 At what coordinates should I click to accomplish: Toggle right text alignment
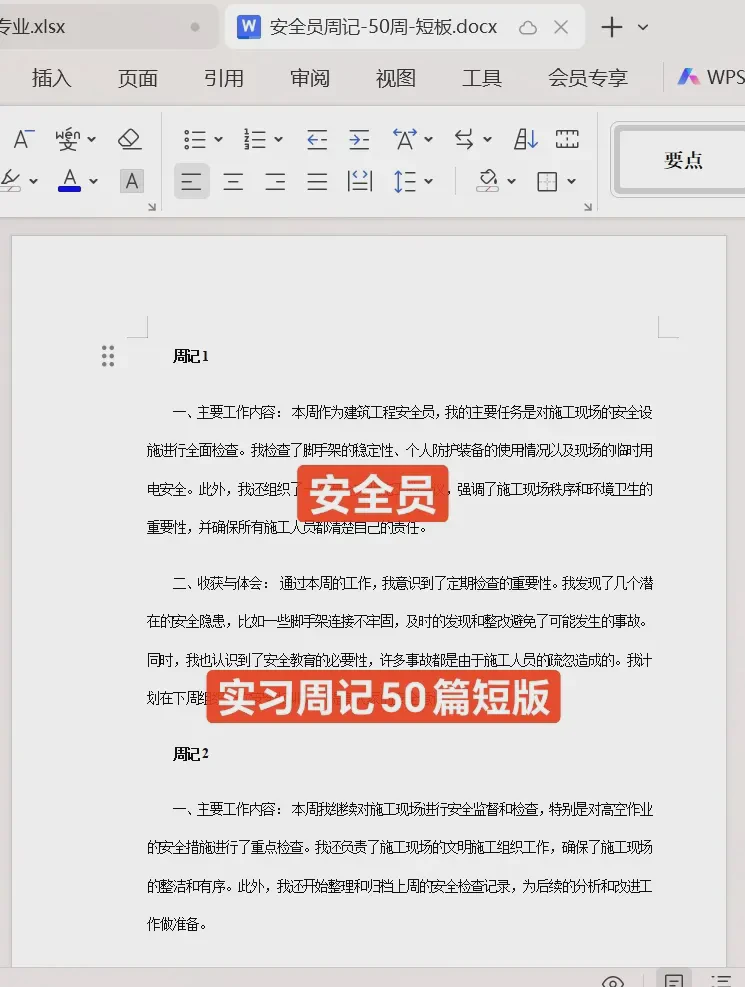coord(275,182)
